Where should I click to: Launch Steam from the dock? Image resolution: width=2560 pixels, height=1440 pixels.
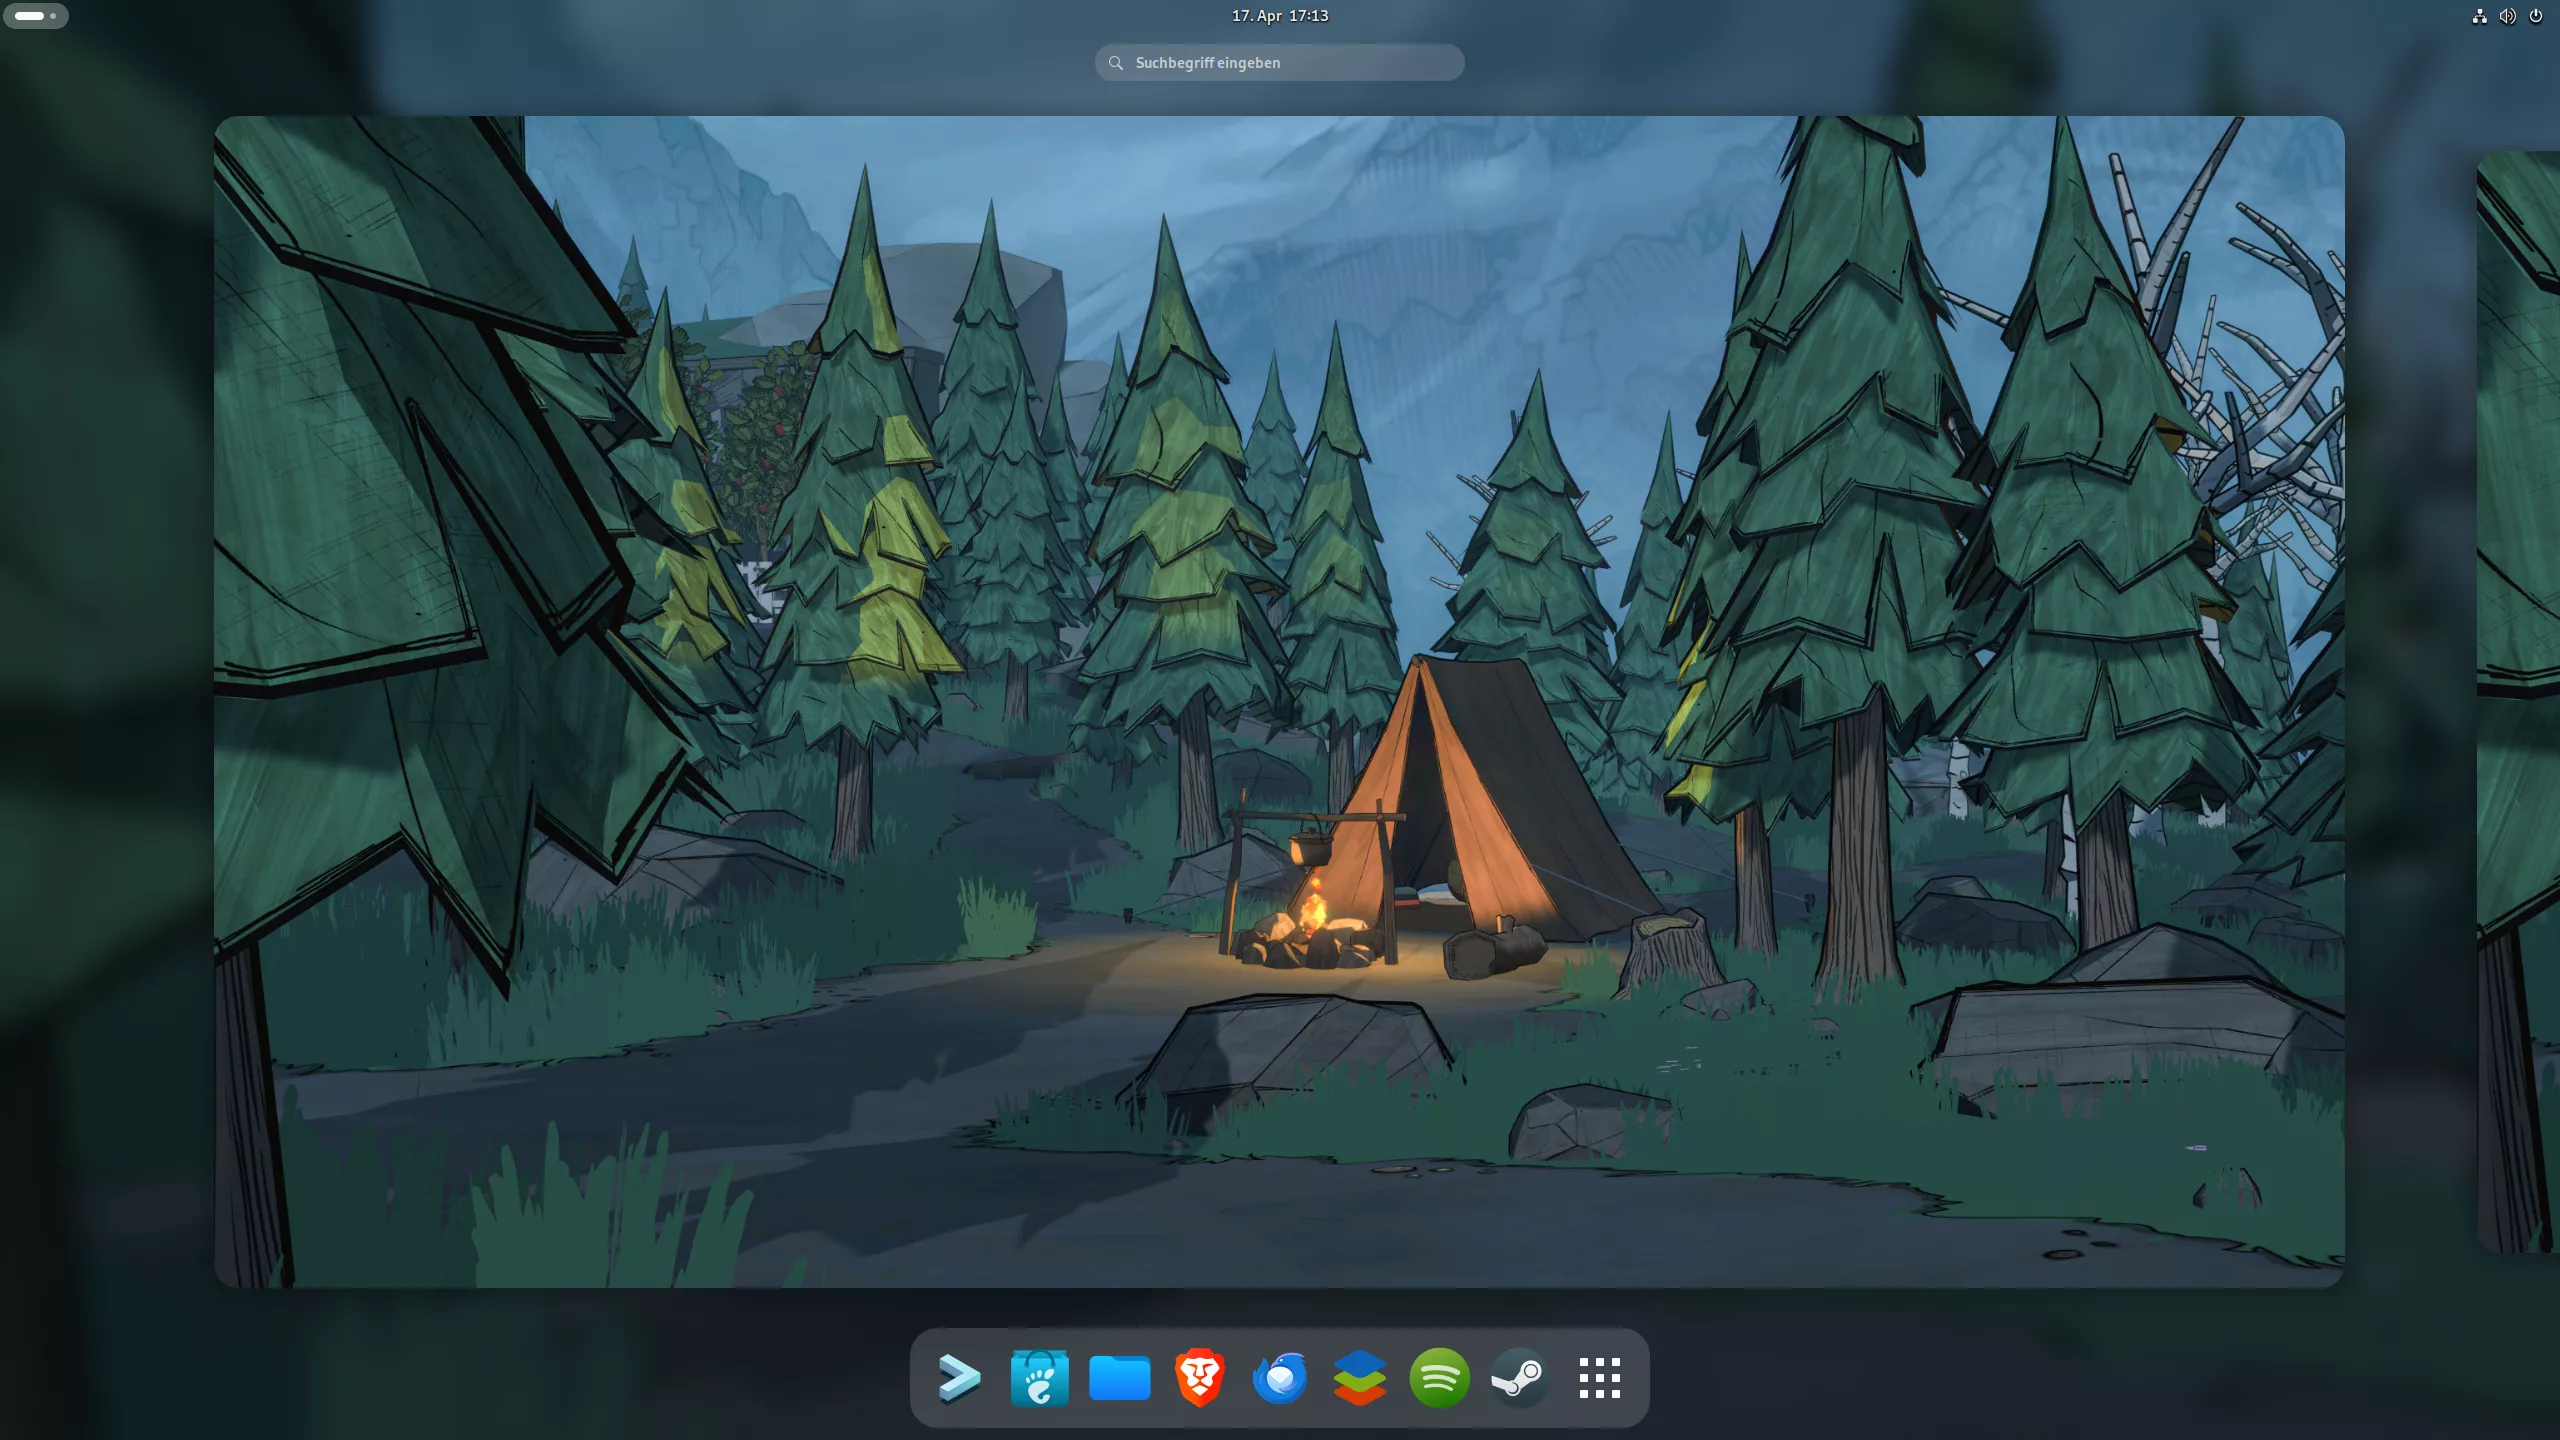pos(1519,1378)
